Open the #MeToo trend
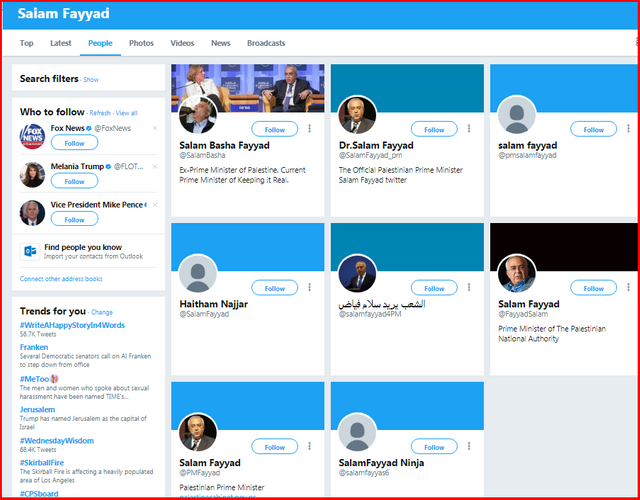 coord(34,379)
